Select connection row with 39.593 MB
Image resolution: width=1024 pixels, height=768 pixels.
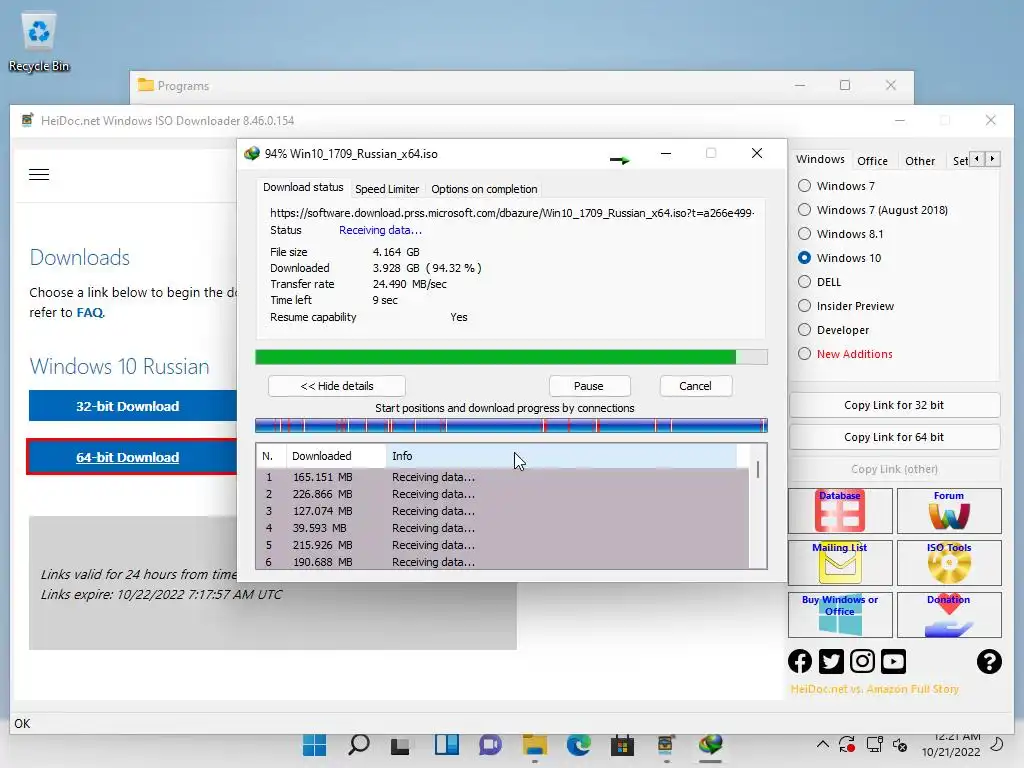pos(503,528)
